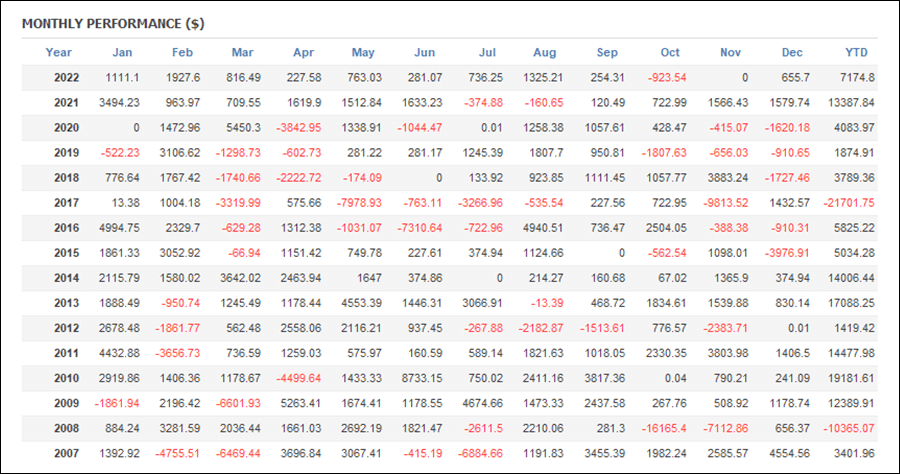Click the Jun column header
This screenshot has height=474, width=900.
point(424,52)
